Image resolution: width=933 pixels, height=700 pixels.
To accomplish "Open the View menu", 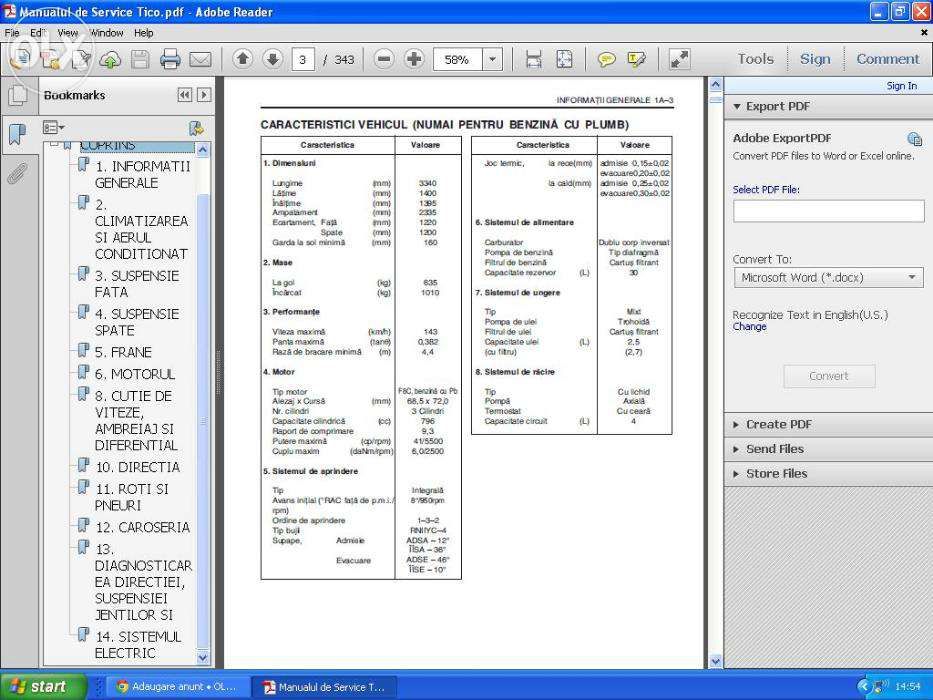I will click(x=67, y=33).
